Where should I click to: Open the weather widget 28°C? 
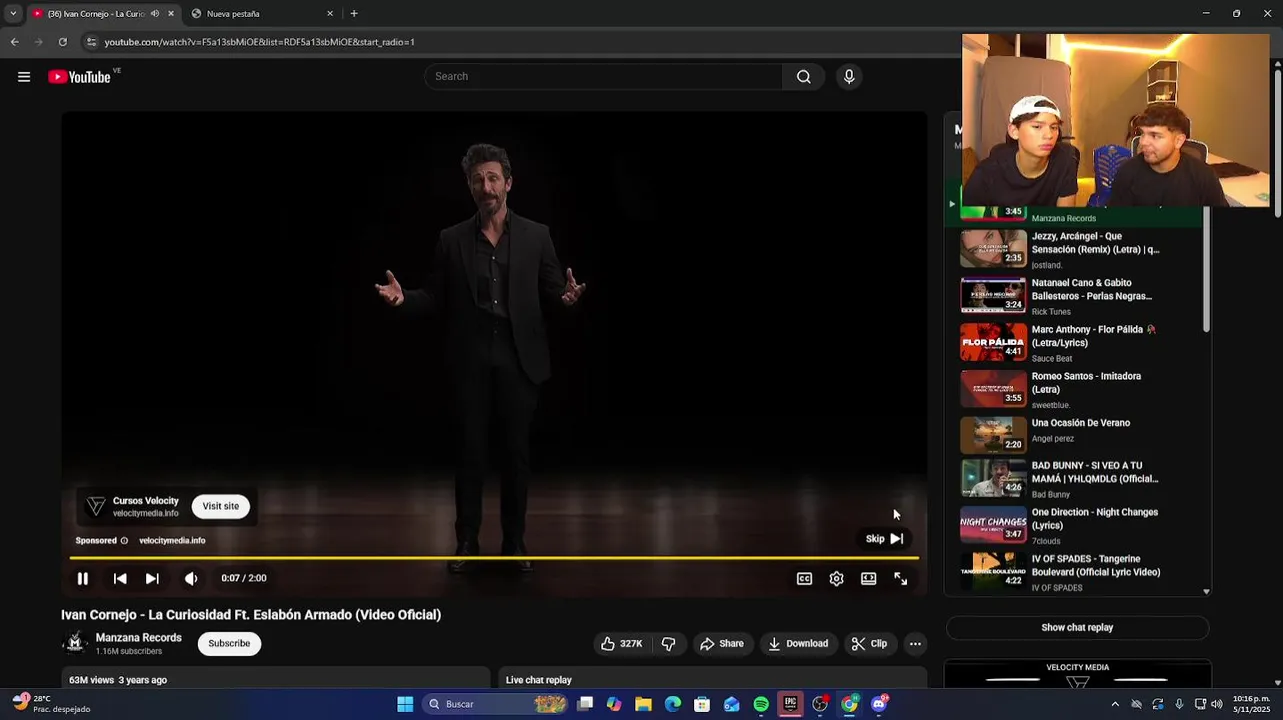[52, 704]
